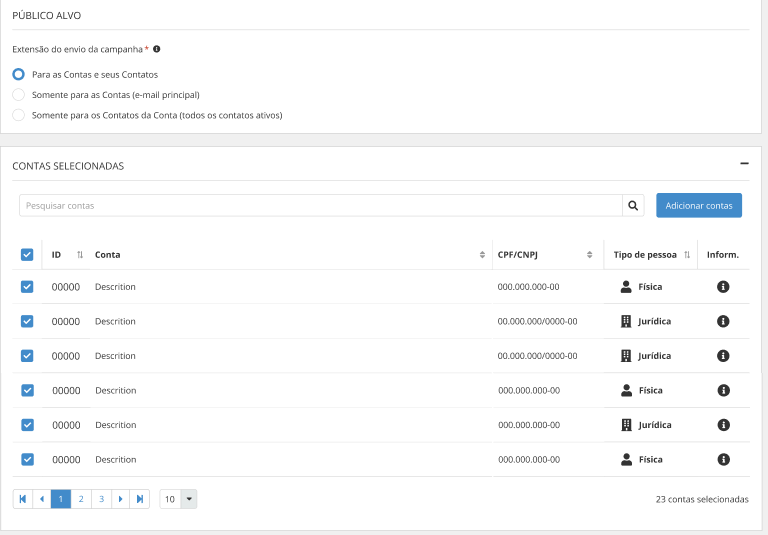
Task: Collapse the Contas Selecionadas panel
Action: [744, 164]
